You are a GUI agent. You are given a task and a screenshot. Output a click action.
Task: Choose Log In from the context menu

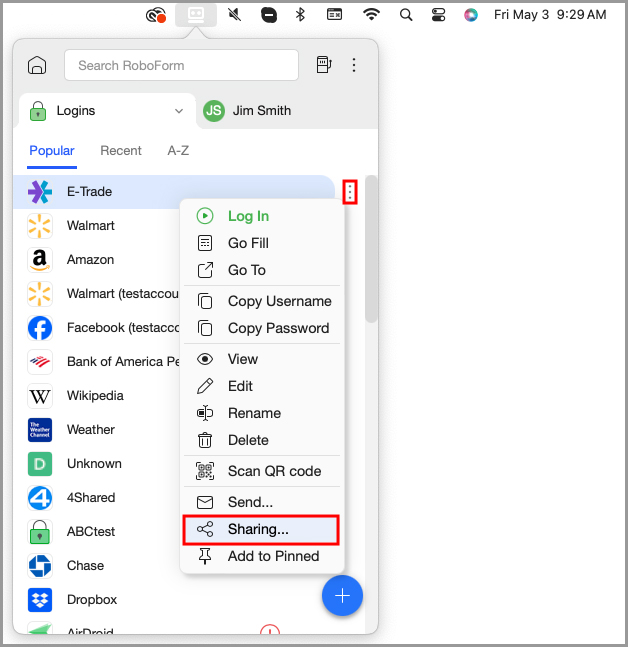tap(262, 216)
